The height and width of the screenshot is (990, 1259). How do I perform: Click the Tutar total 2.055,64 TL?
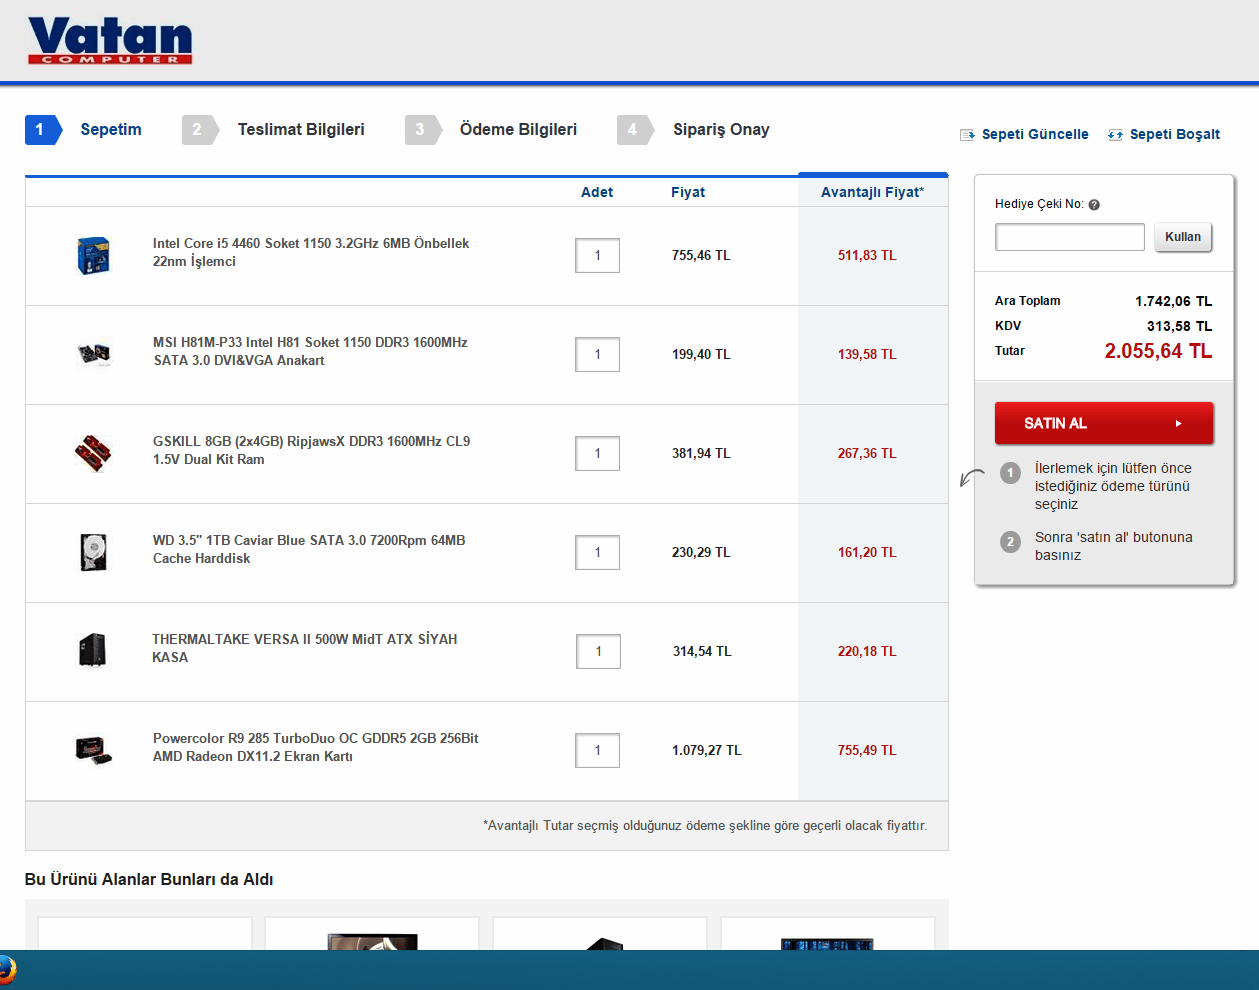1158,351
